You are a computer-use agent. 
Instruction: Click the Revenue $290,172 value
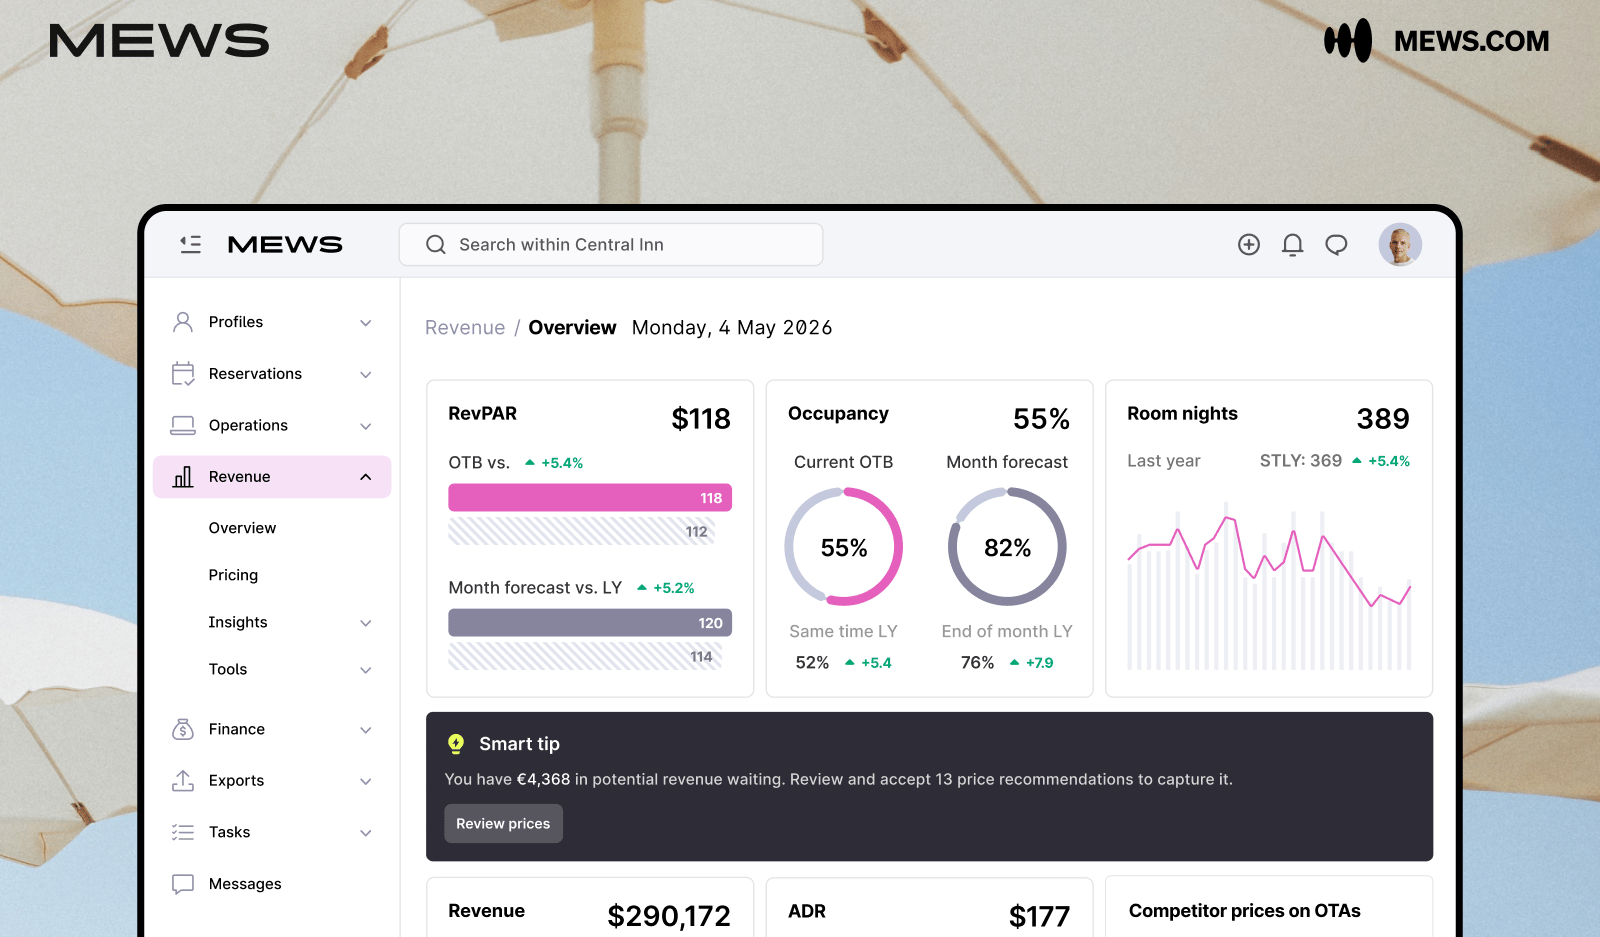pyautogui.click(x=669, y=916)
